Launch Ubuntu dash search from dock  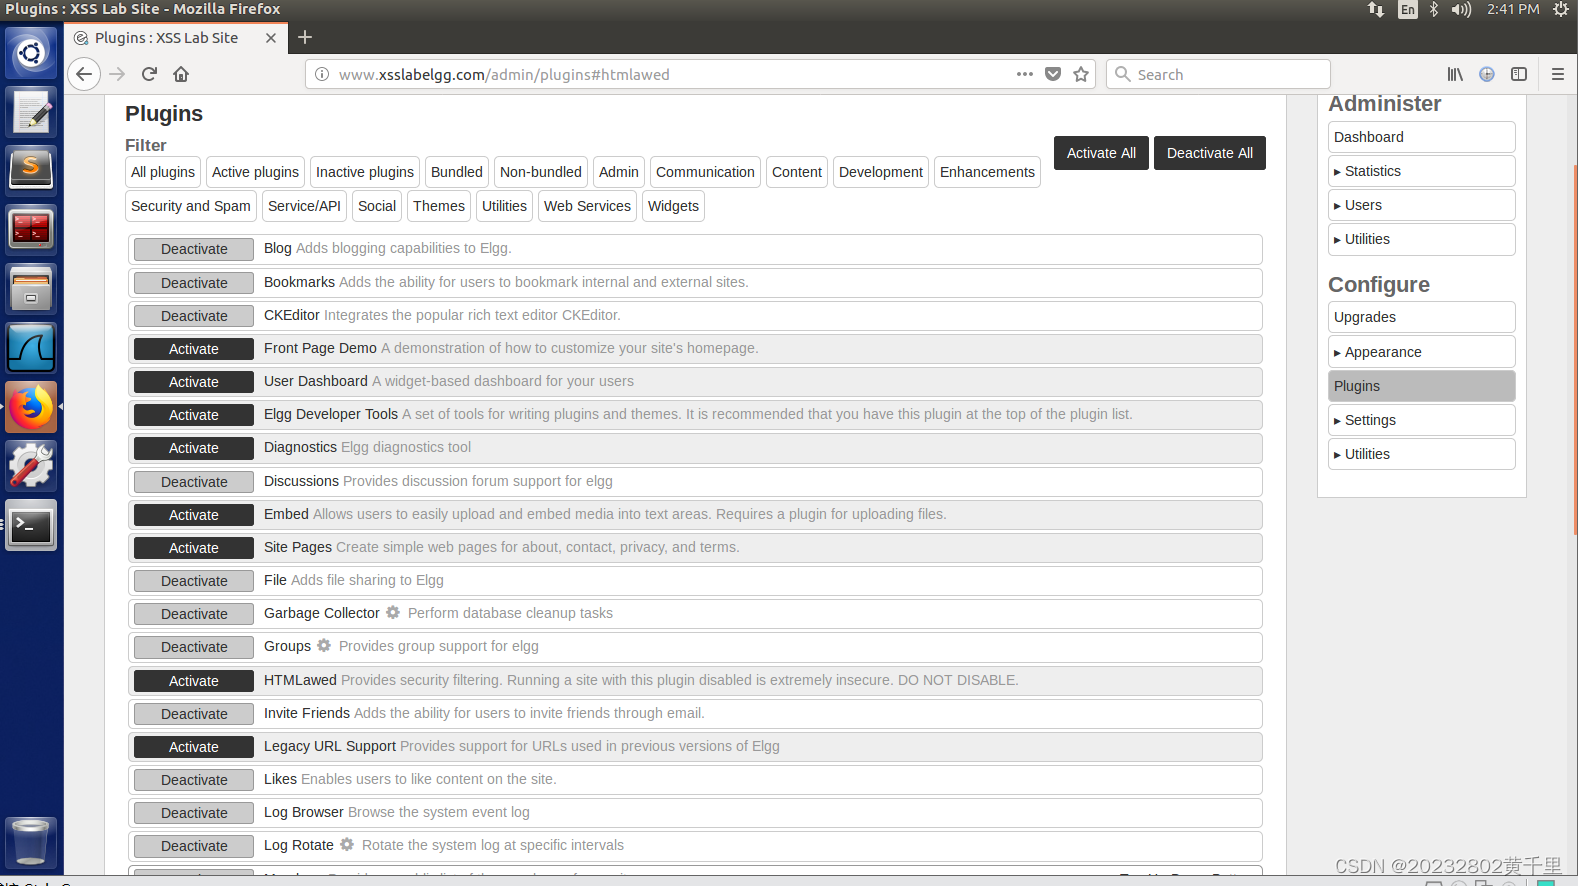coord(31,52)
